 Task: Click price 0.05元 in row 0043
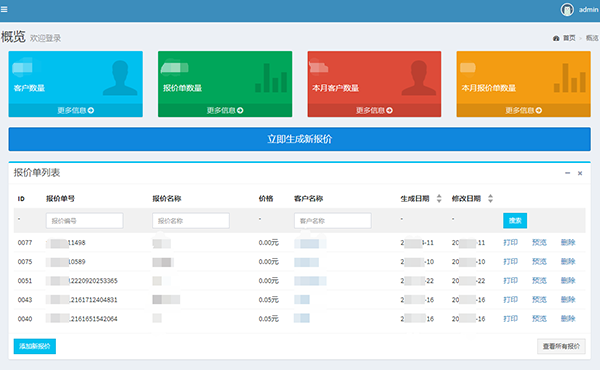click(269, 300)
